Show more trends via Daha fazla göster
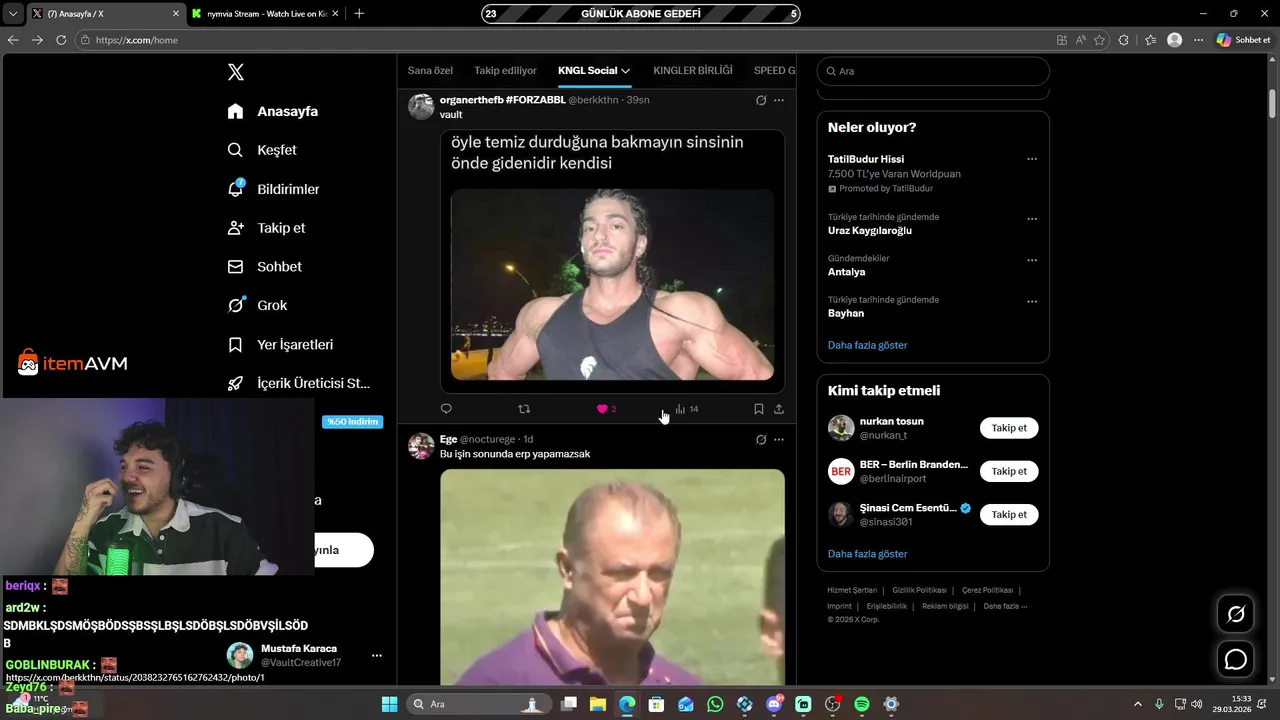1280x720 pixels. click(867, 345)
